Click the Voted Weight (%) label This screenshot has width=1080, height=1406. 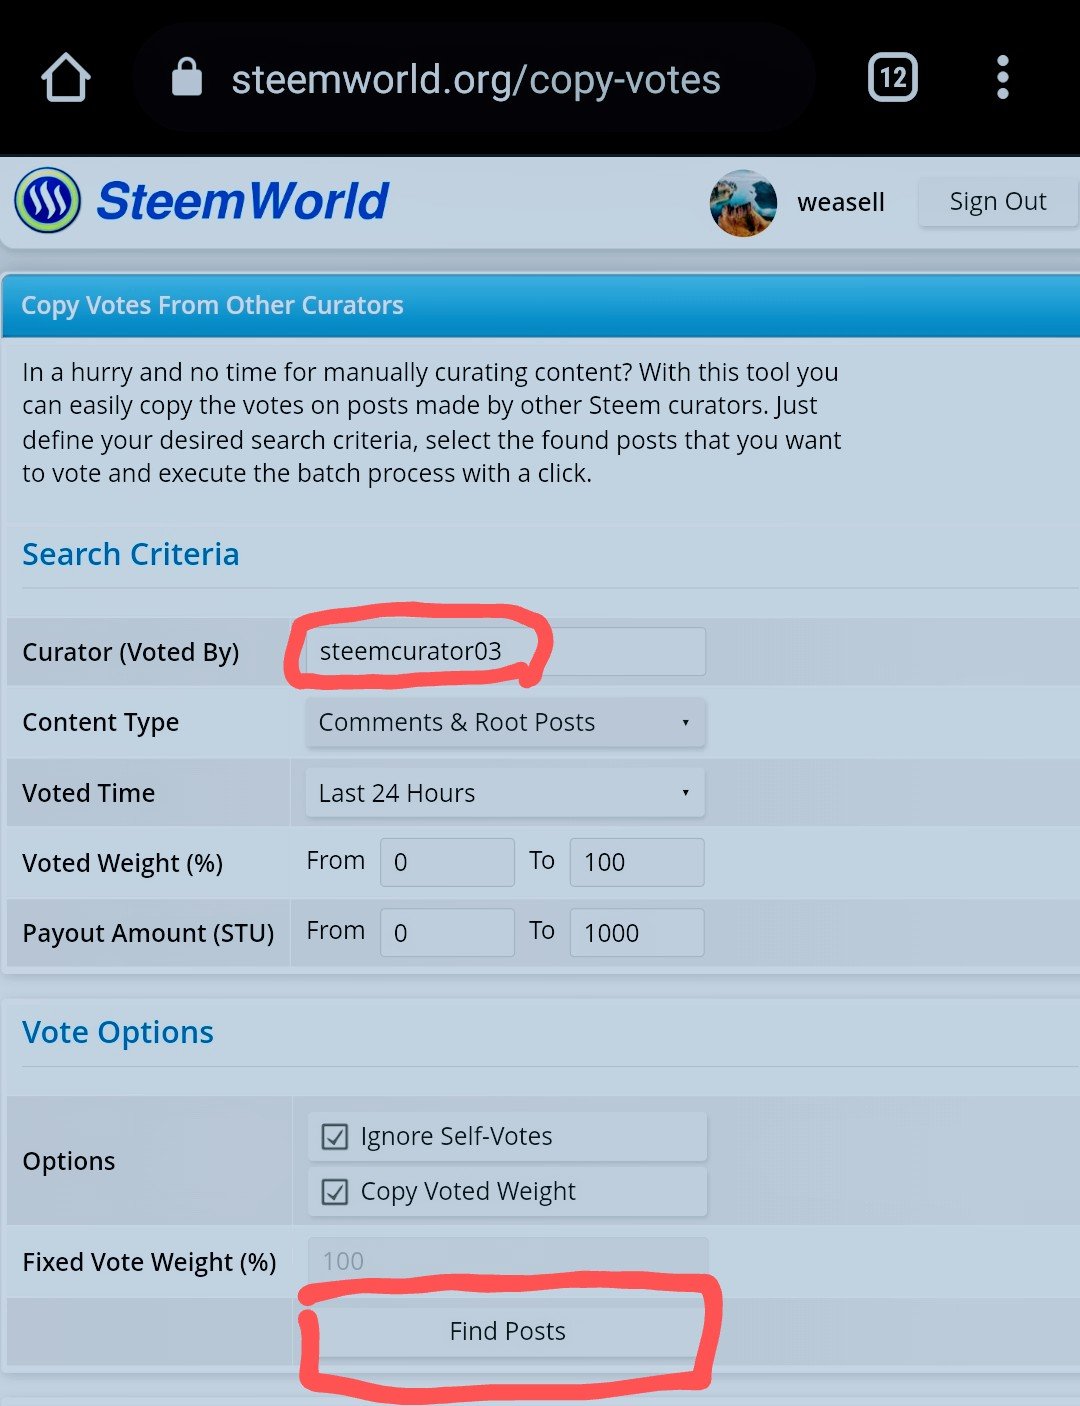tap(123, 863)
